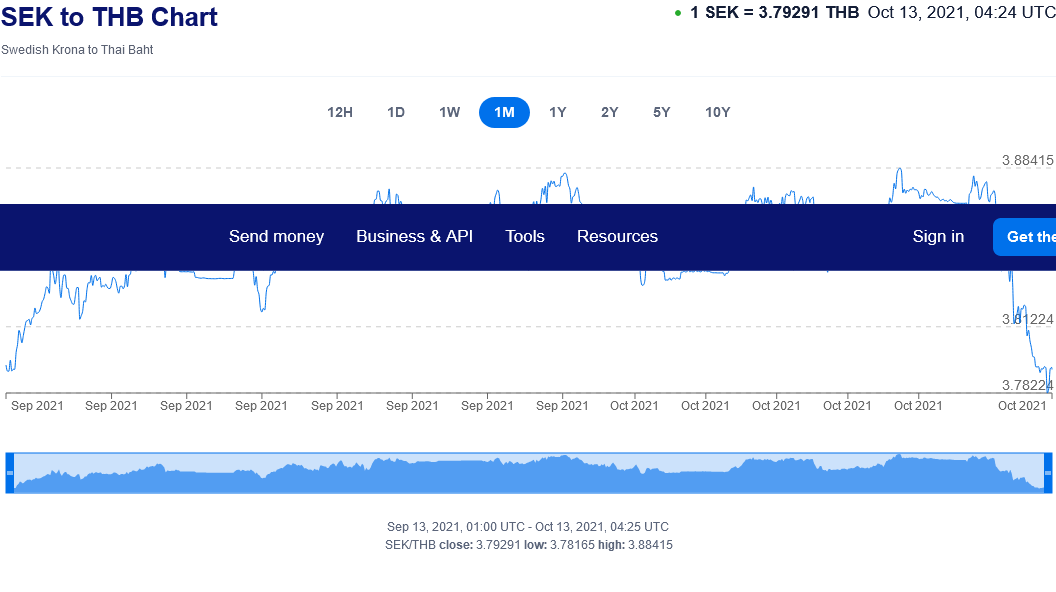Choose the 1W chart period
Image resolution: width=1056 pixels, height=592 pixels.
point(450,112)
